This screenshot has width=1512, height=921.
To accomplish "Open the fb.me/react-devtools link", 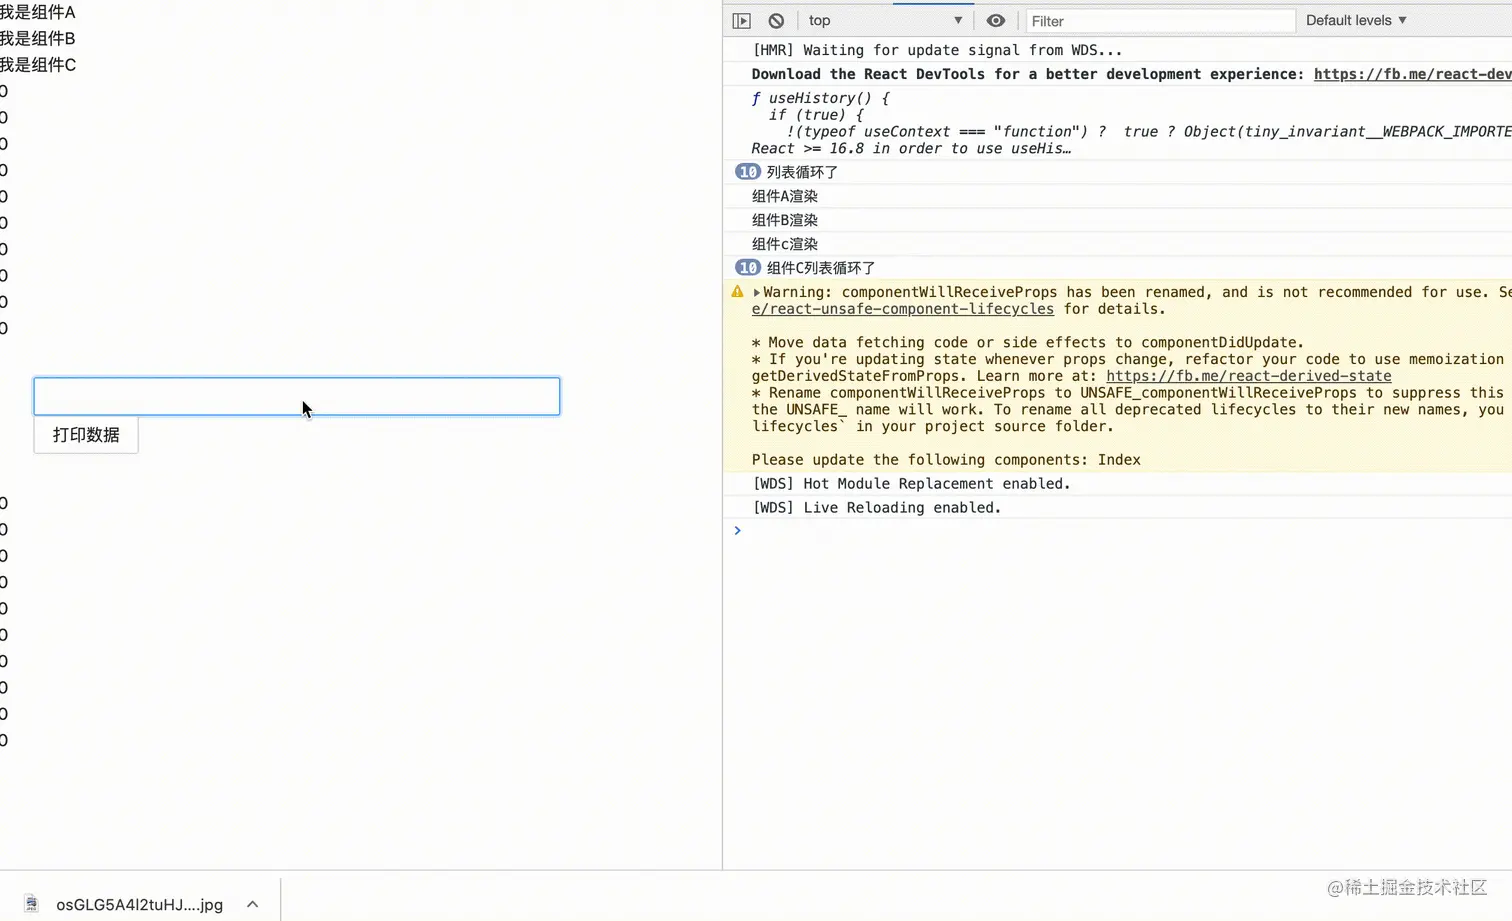I will pos(1412,74).
